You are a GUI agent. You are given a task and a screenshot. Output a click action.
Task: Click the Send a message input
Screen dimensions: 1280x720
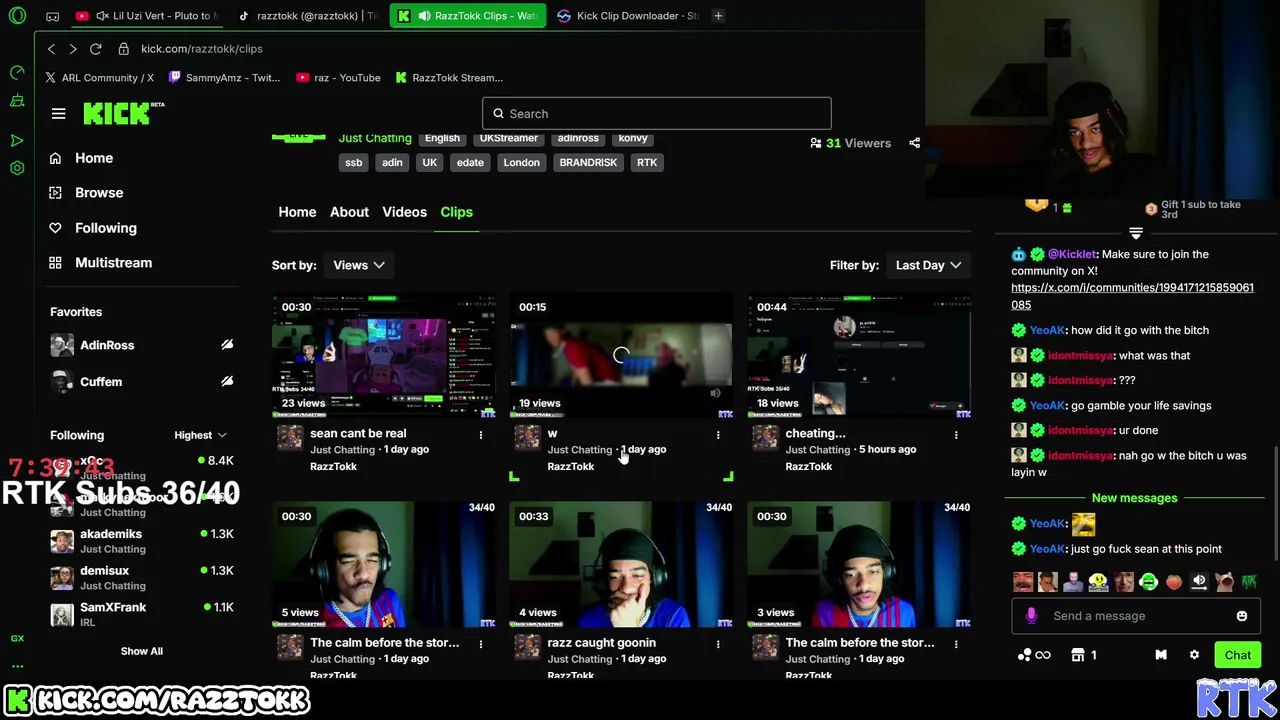(x=1135, y=616)
